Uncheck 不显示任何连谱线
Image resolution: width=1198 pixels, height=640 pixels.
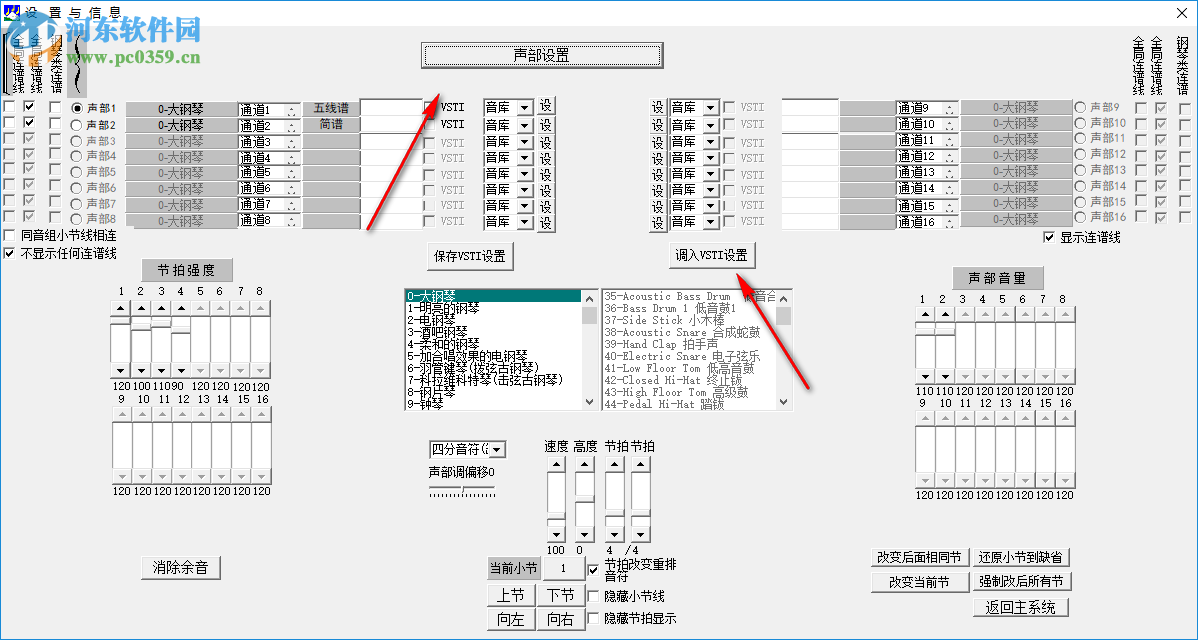coord(9,254)
